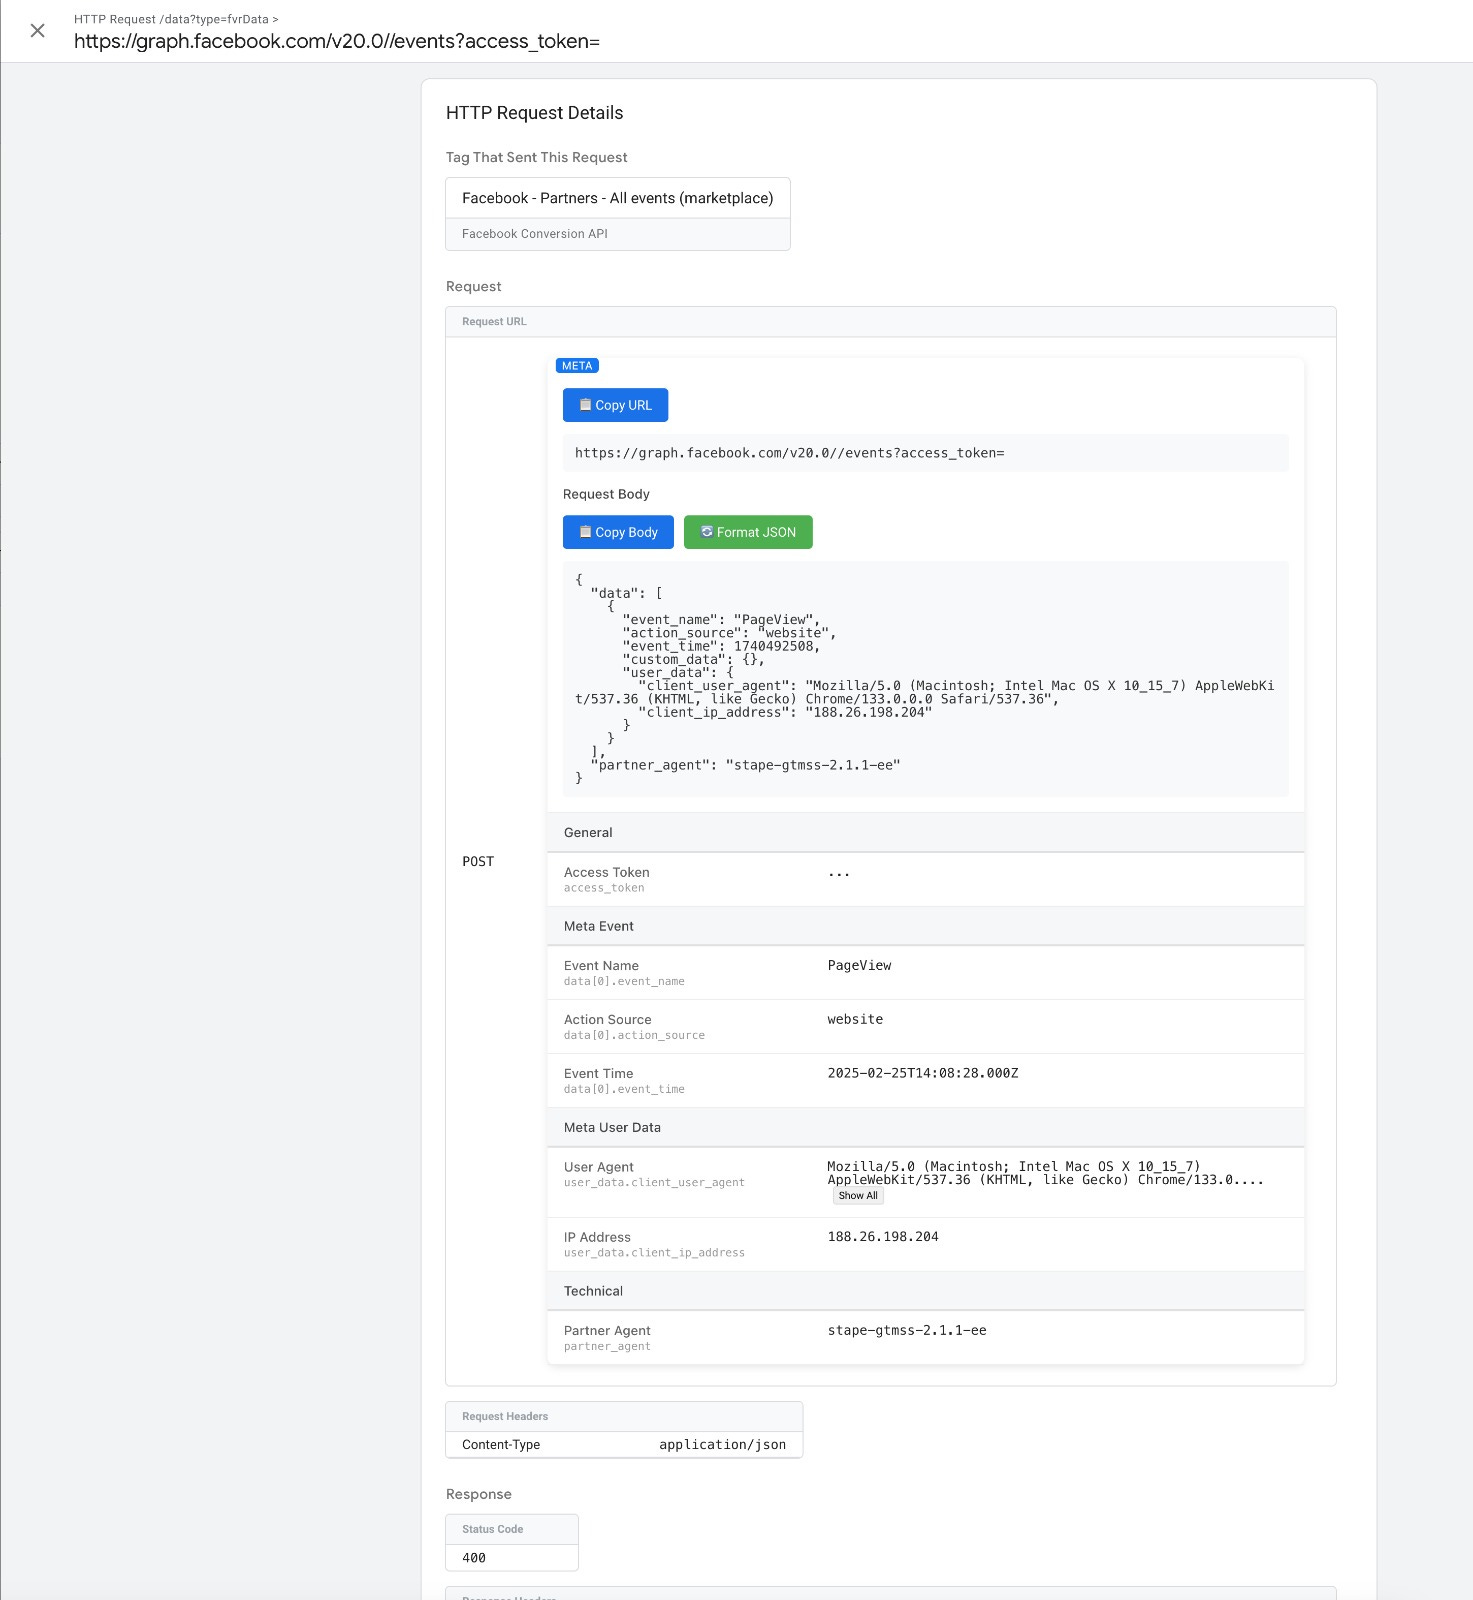Click the application/json header value
The width and height of the screenshot is (1473, 1600).
[x=722, y=1445]
